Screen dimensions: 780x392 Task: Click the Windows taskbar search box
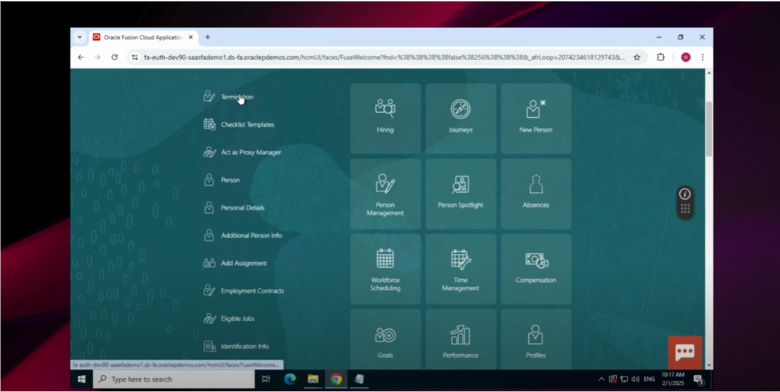[174, 379]
